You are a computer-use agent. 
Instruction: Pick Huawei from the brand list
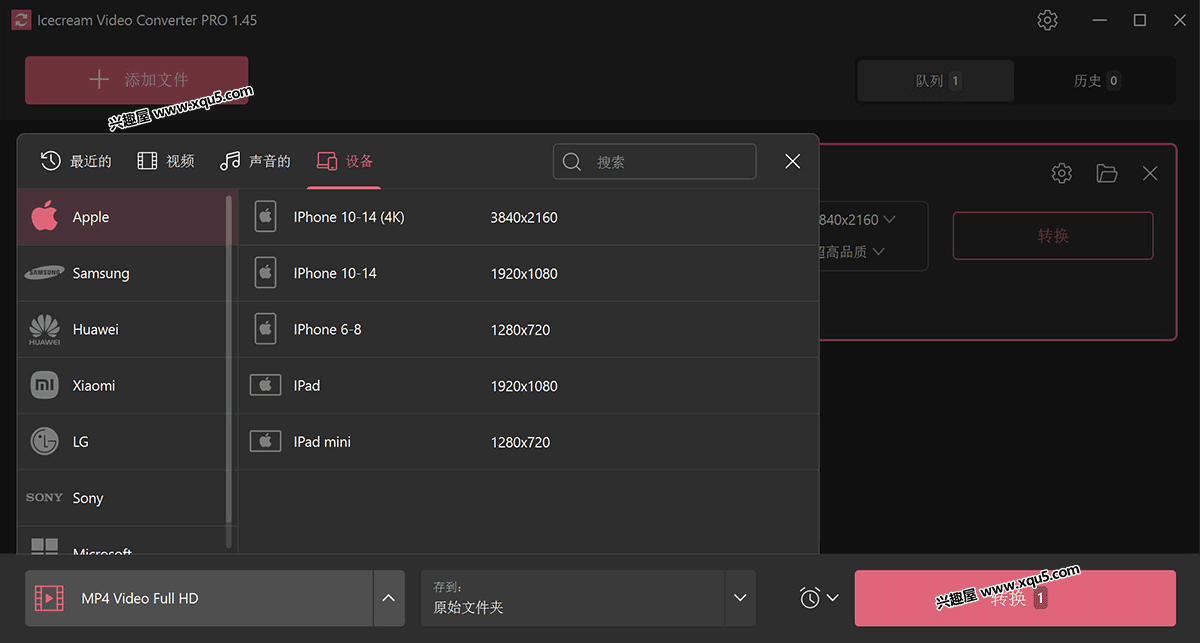point(122,329)
